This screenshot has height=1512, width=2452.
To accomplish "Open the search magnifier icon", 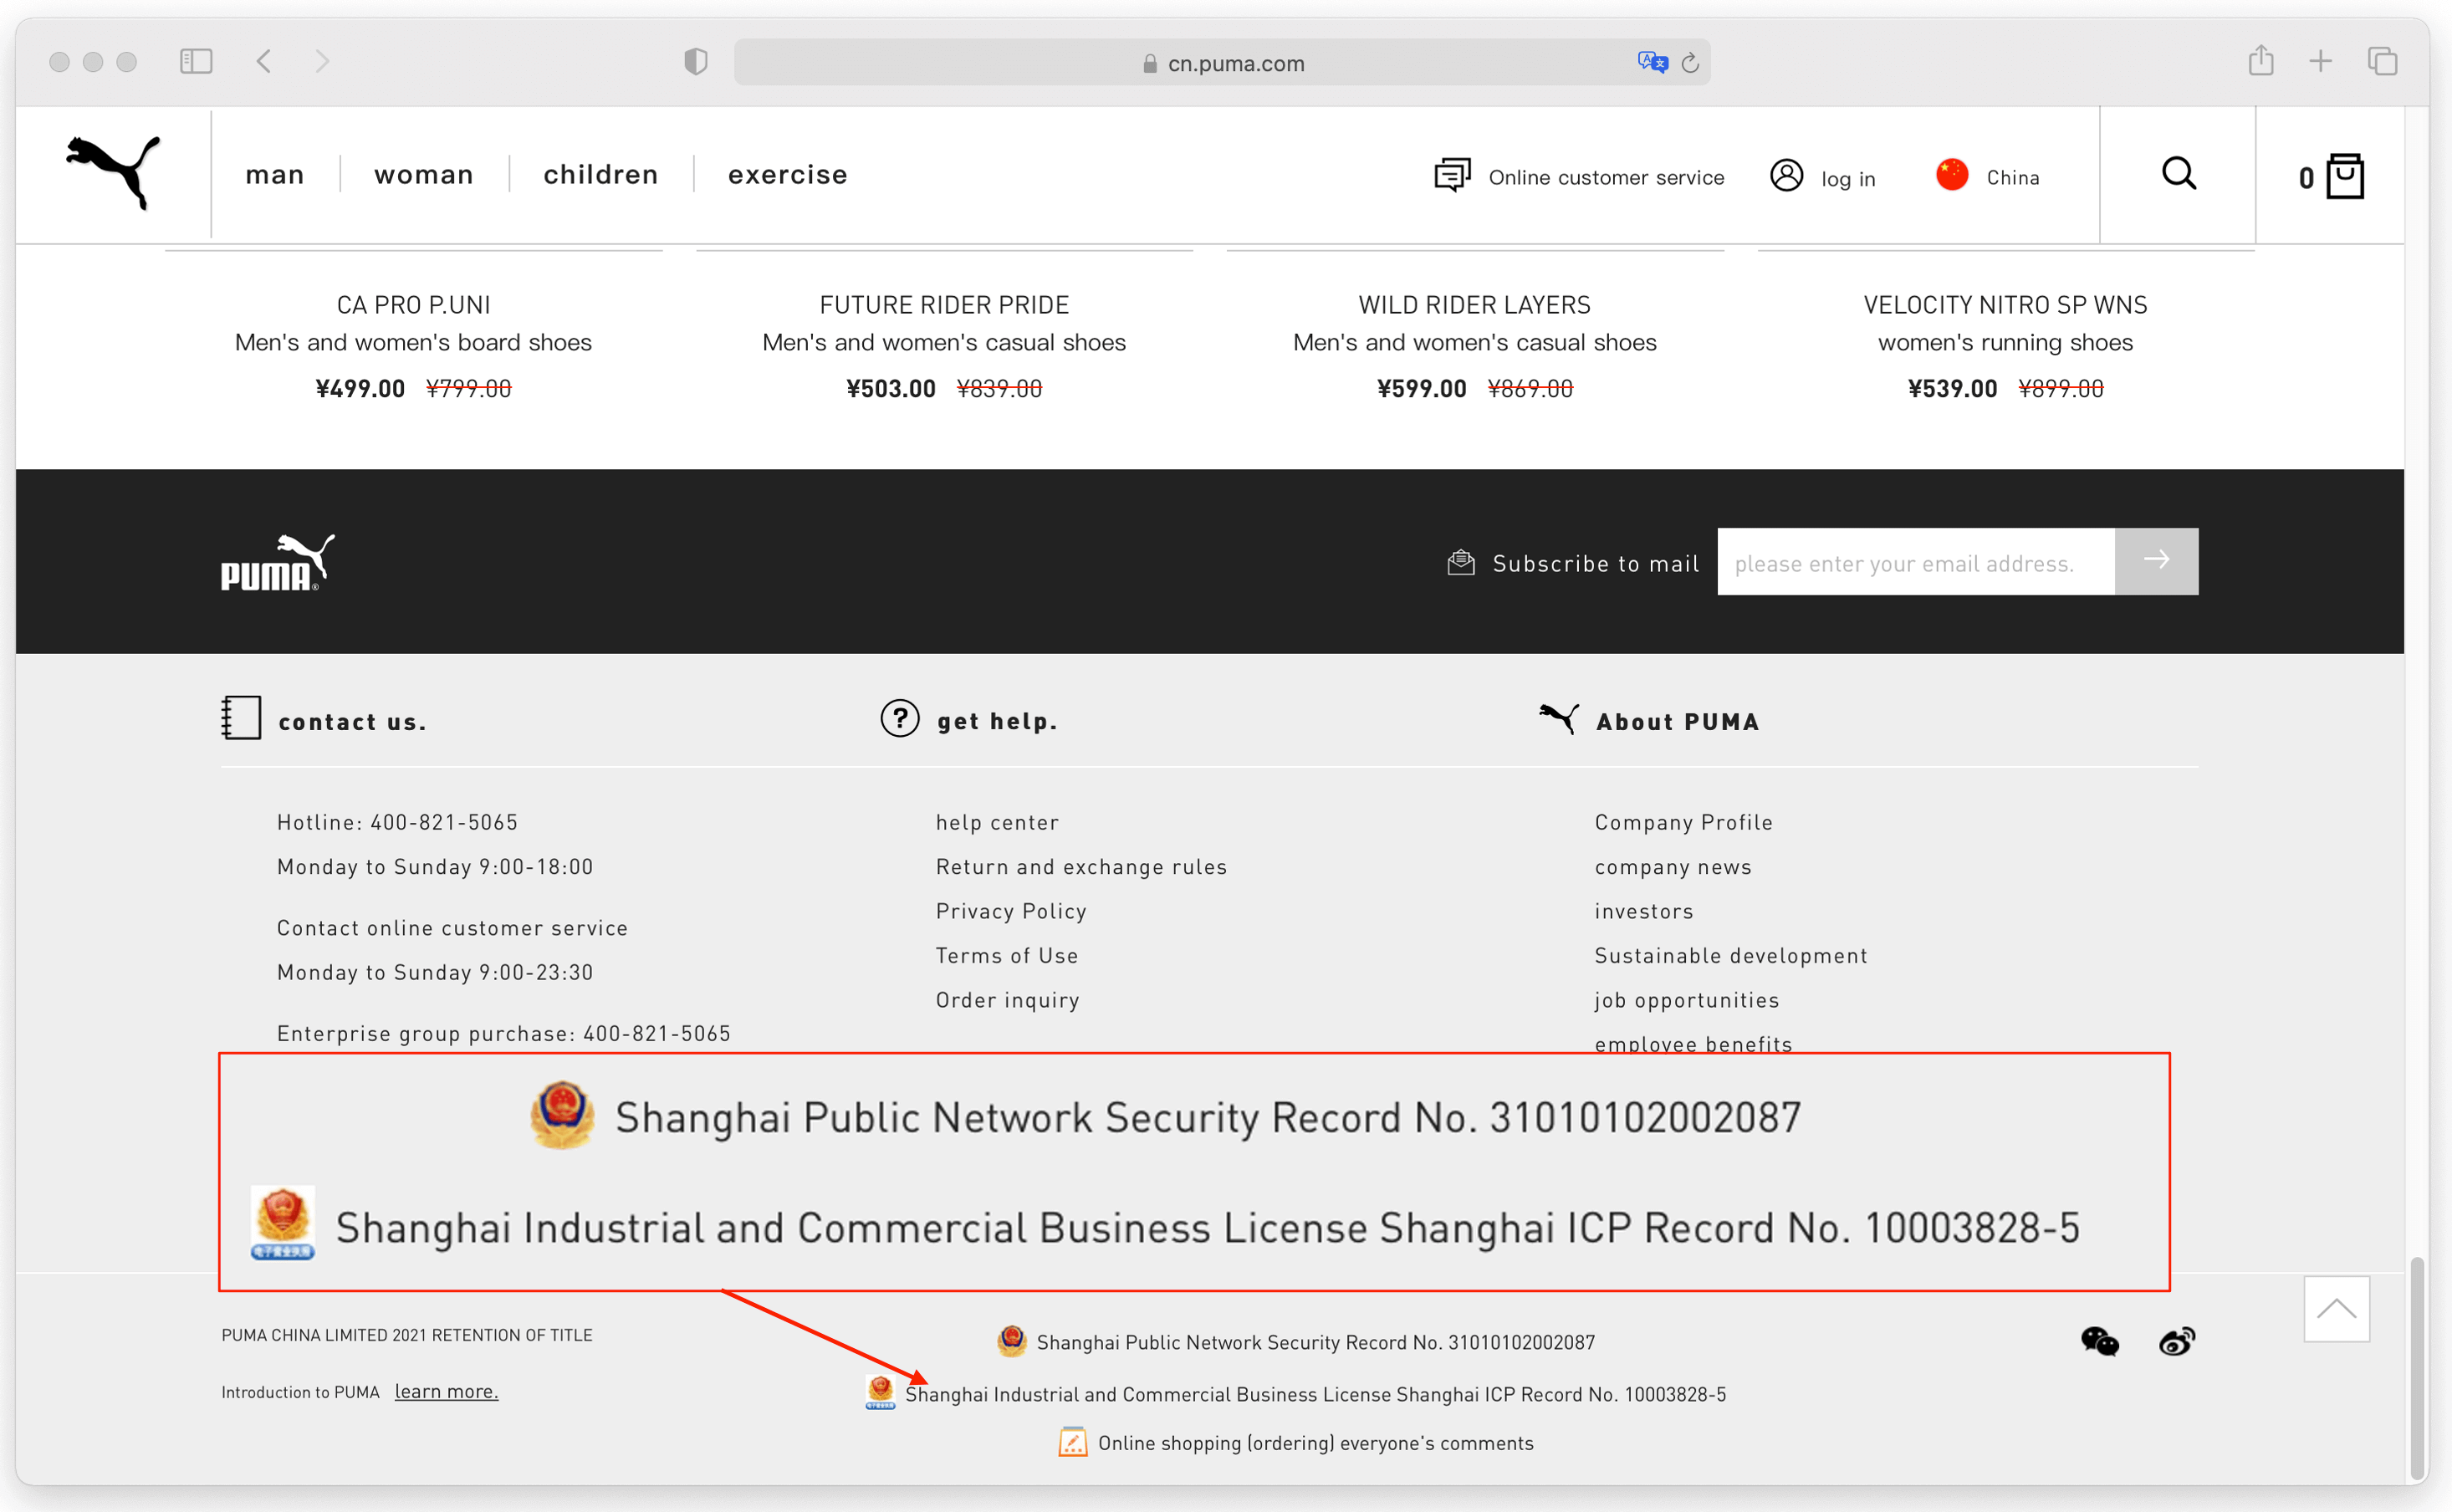I will [2178, 174].
